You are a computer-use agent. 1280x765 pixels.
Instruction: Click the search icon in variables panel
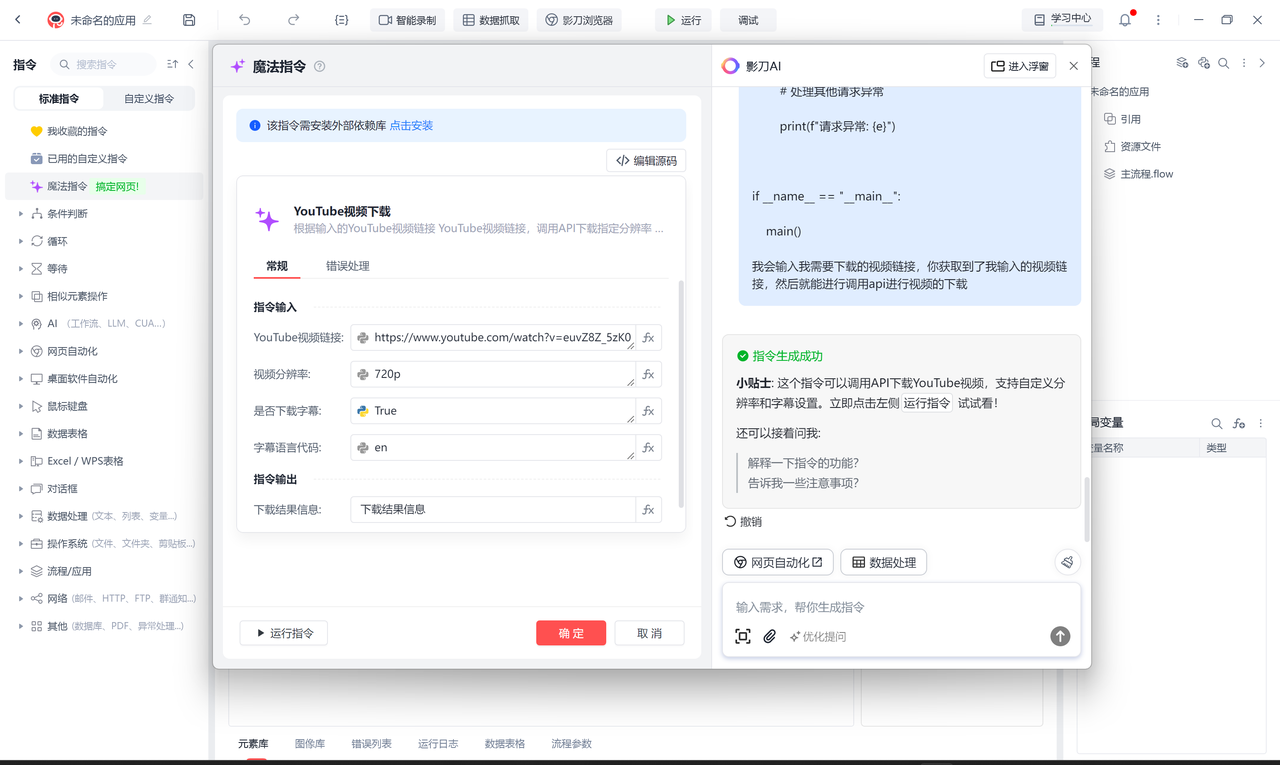click(1217, 424)
